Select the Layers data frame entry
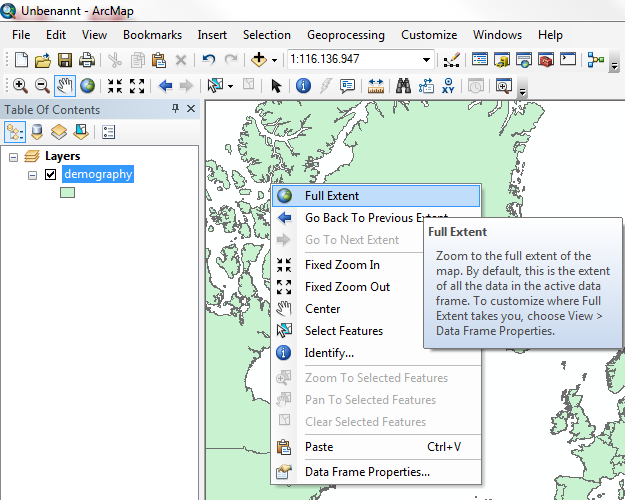The width and height of the screenshot is (625, 500). pyautogui.click(x=62, y=156)
